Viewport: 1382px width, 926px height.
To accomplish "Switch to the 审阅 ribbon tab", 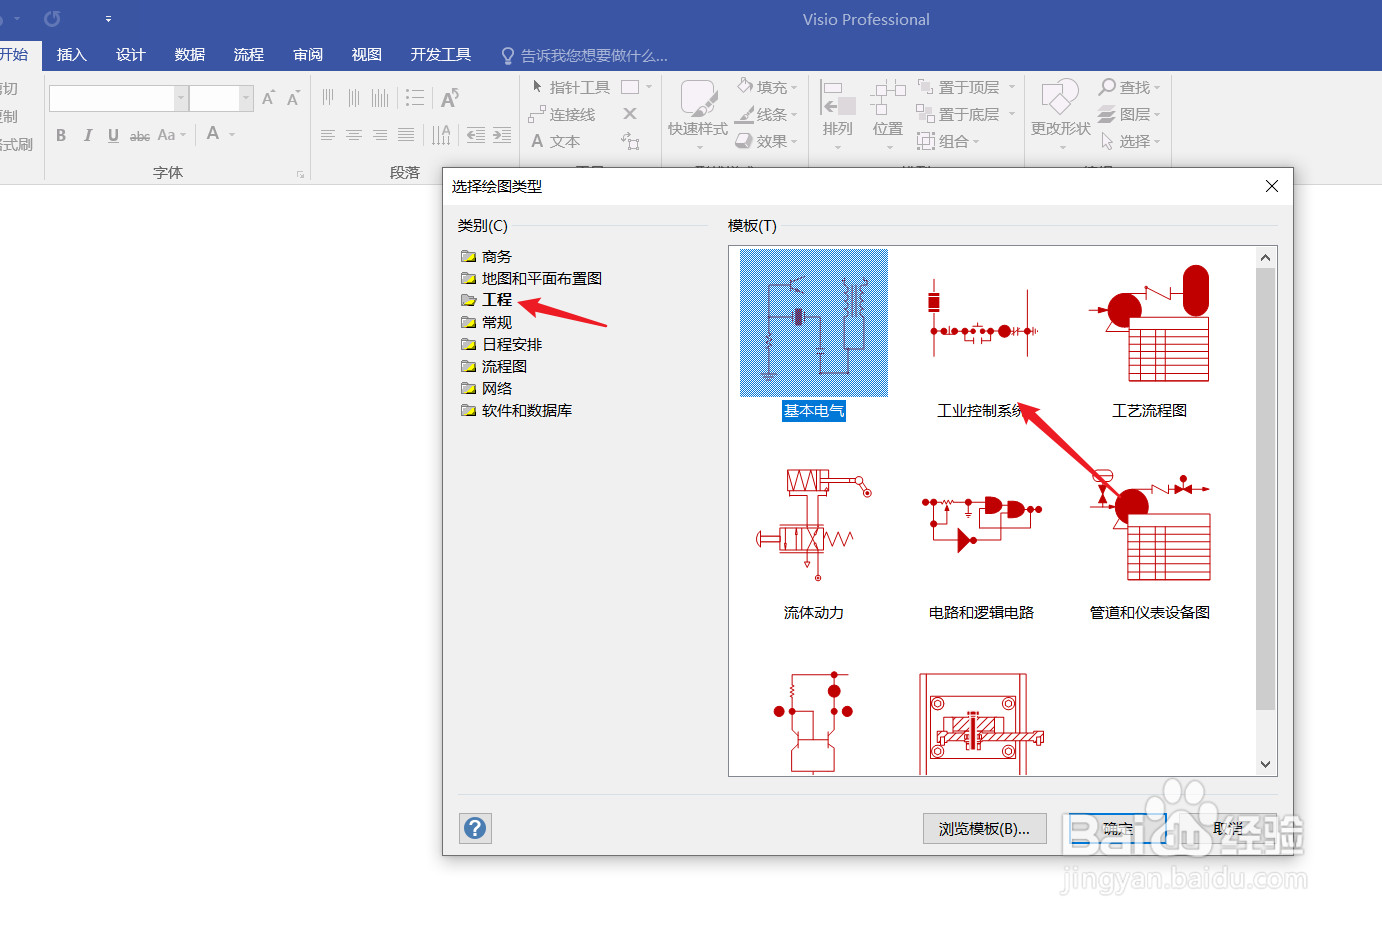I will (308, 55).
